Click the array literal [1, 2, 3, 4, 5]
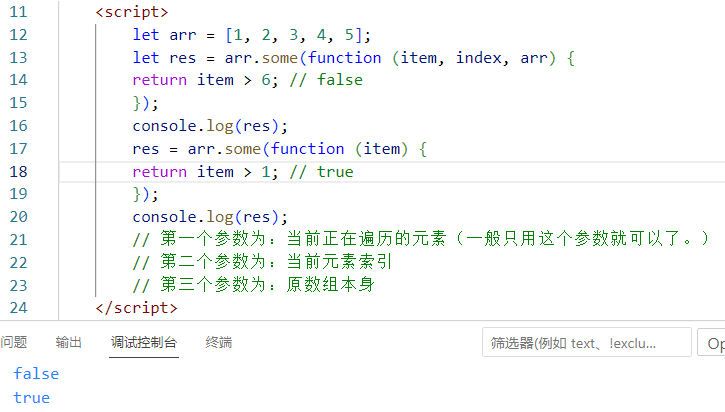This screenshot has height=412, width=725. [294, 35]
